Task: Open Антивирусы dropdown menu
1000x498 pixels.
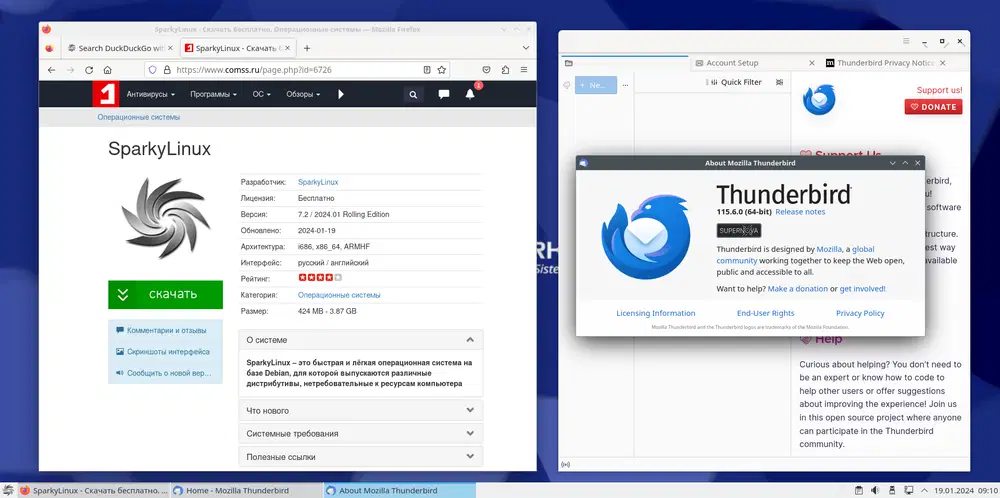Action: [151, 94]
